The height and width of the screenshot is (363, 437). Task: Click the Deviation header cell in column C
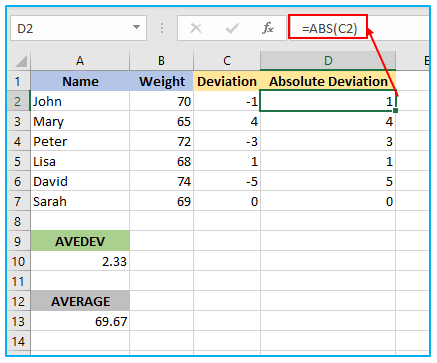click(x=227, y=81)
